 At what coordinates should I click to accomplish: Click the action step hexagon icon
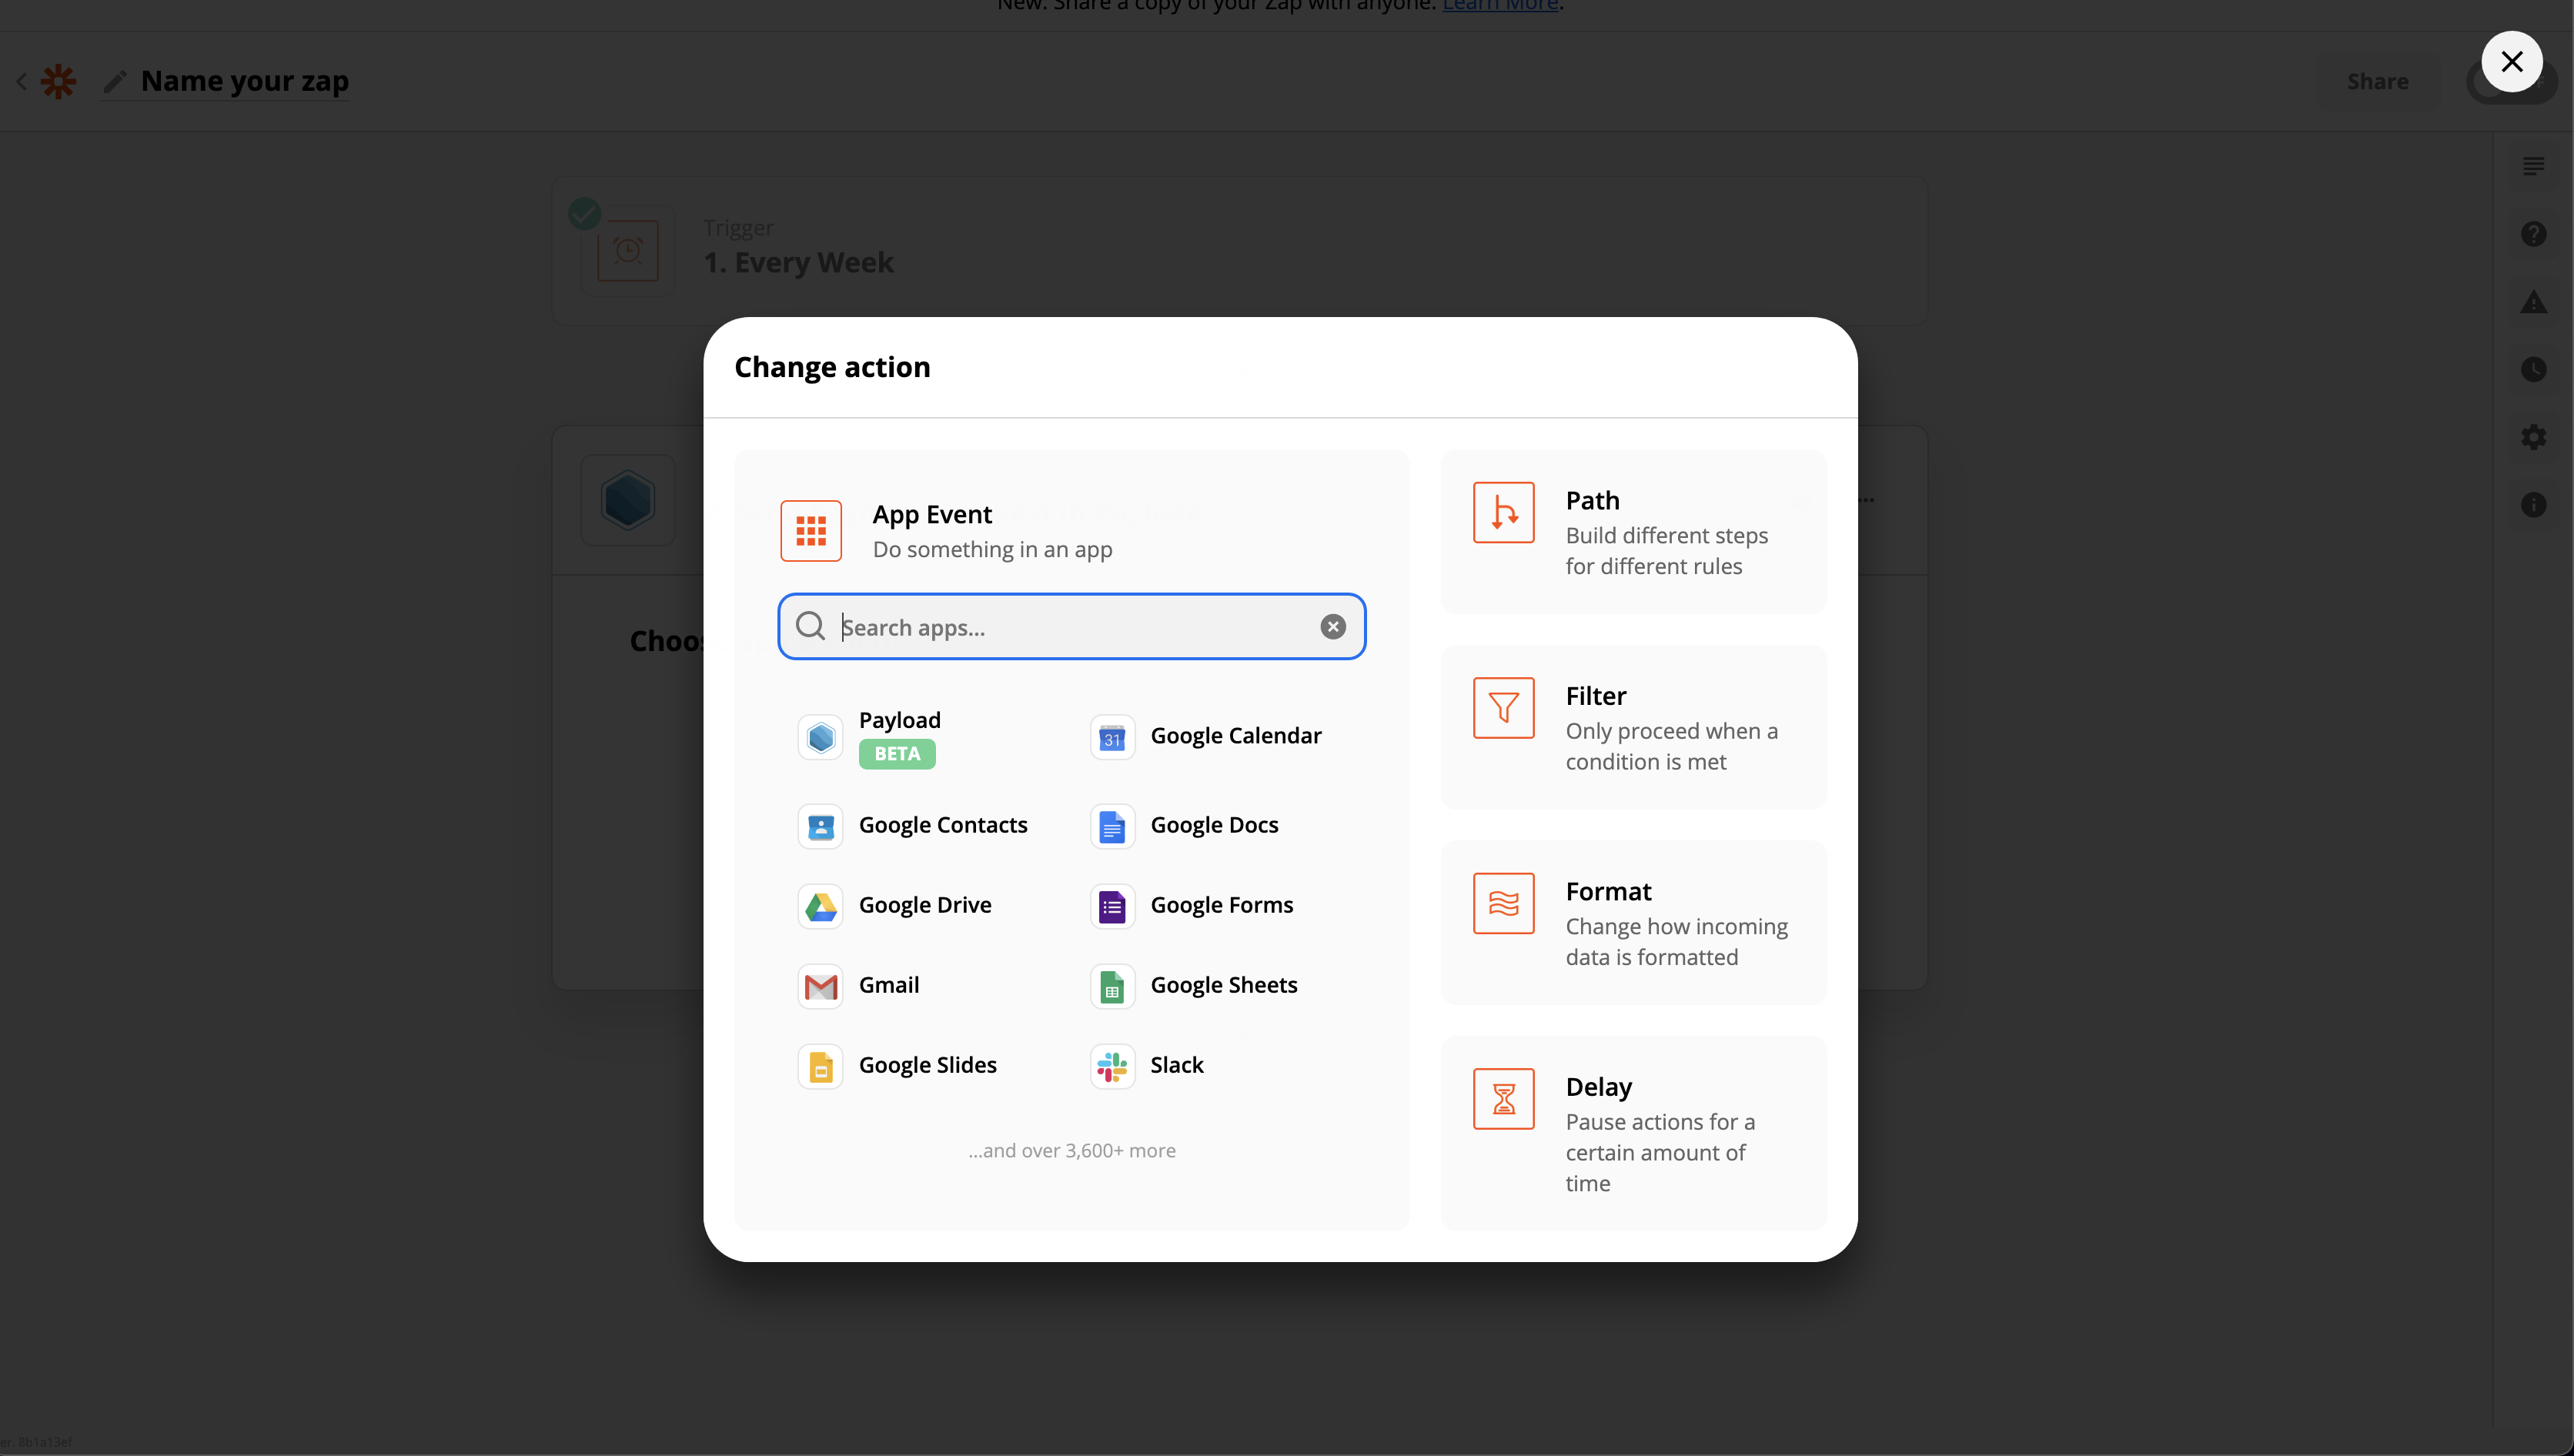pos(628,500)
